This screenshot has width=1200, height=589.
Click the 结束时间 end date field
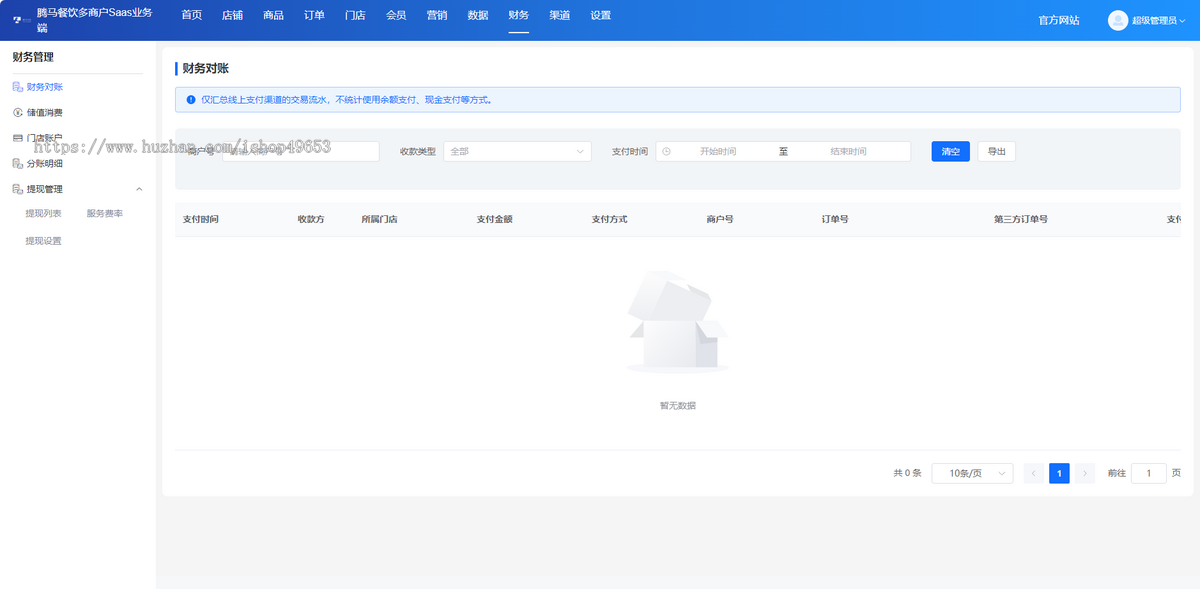847,152
